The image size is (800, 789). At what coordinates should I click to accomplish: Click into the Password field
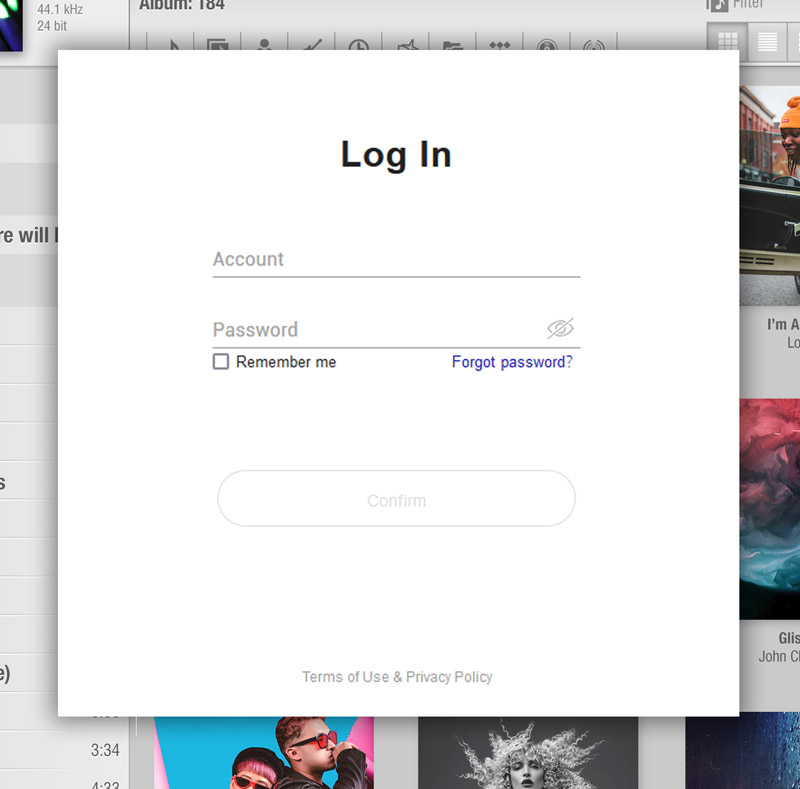click(375, 330)
